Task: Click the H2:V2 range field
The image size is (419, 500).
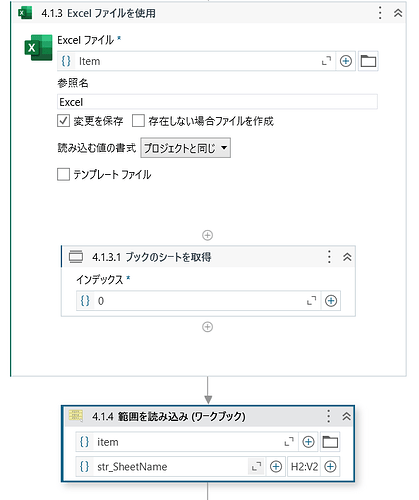Action: (x=304, y=466)
